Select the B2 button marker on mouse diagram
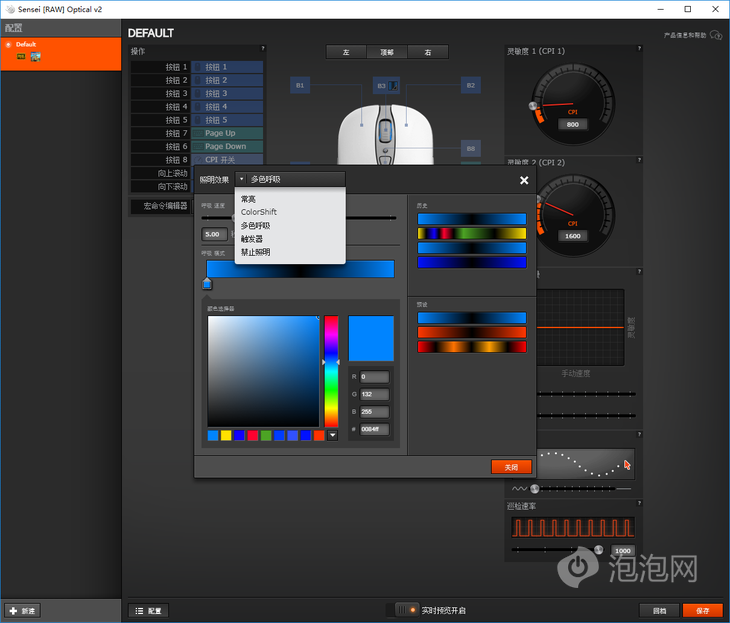 click(x=471, y=85)
